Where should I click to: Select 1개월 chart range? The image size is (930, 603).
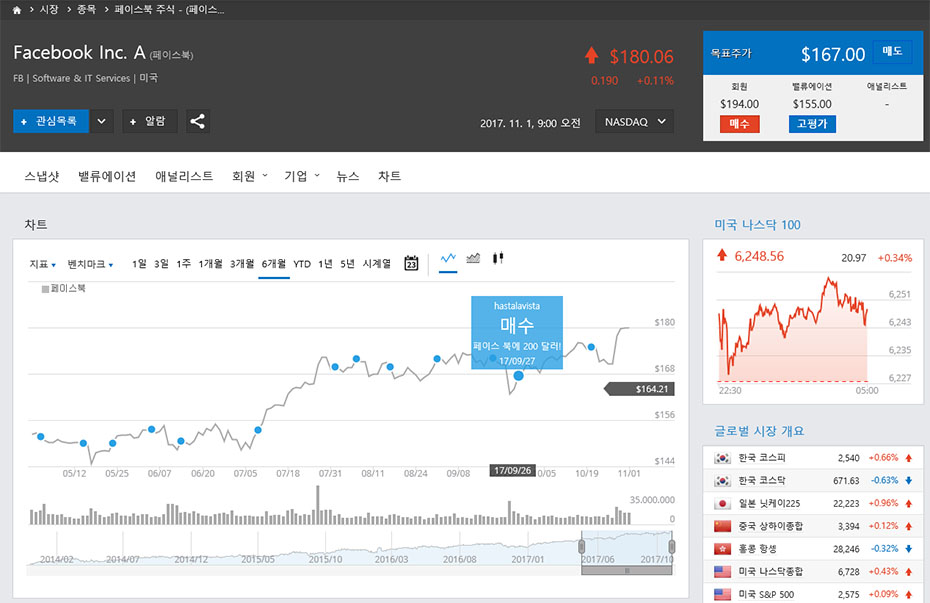coord(210,264)
